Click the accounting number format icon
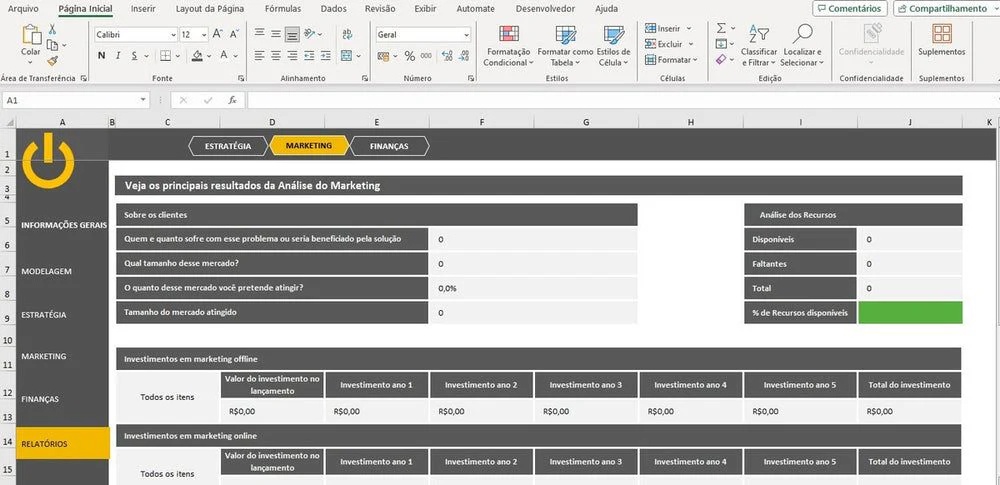1000x485 pixels. pos(383,56)
